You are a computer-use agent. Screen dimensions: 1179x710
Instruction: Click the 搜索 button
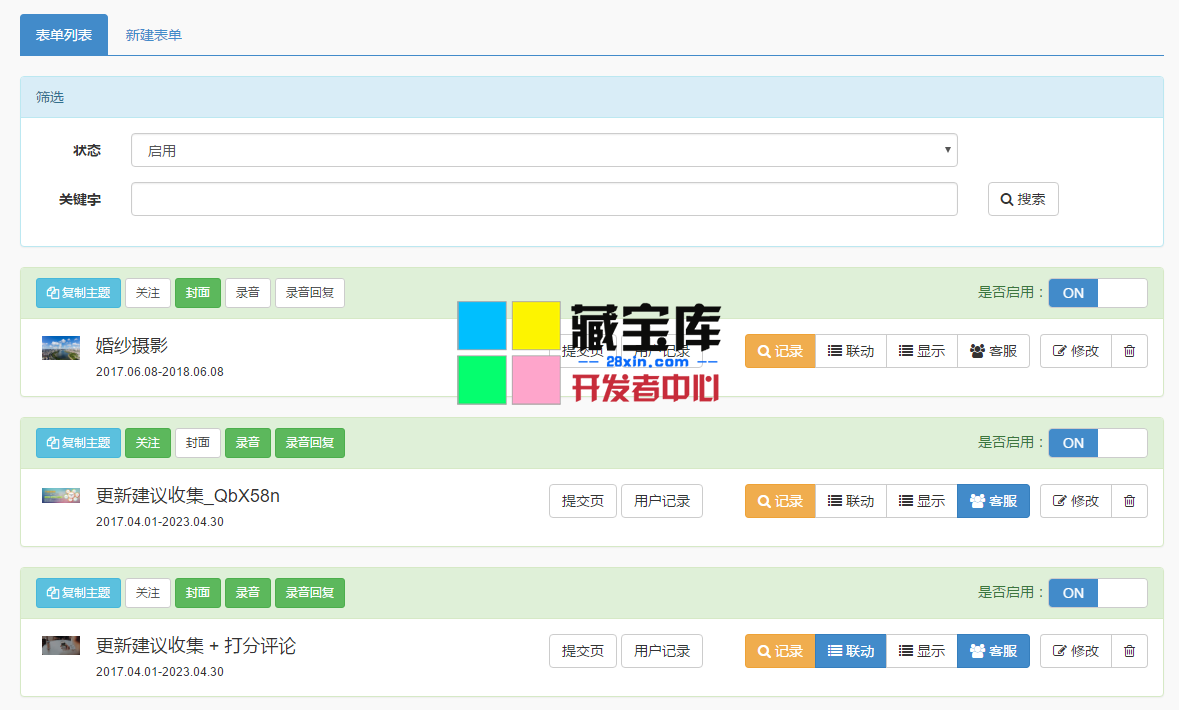pyautogui.click(x=1023, y=199)
